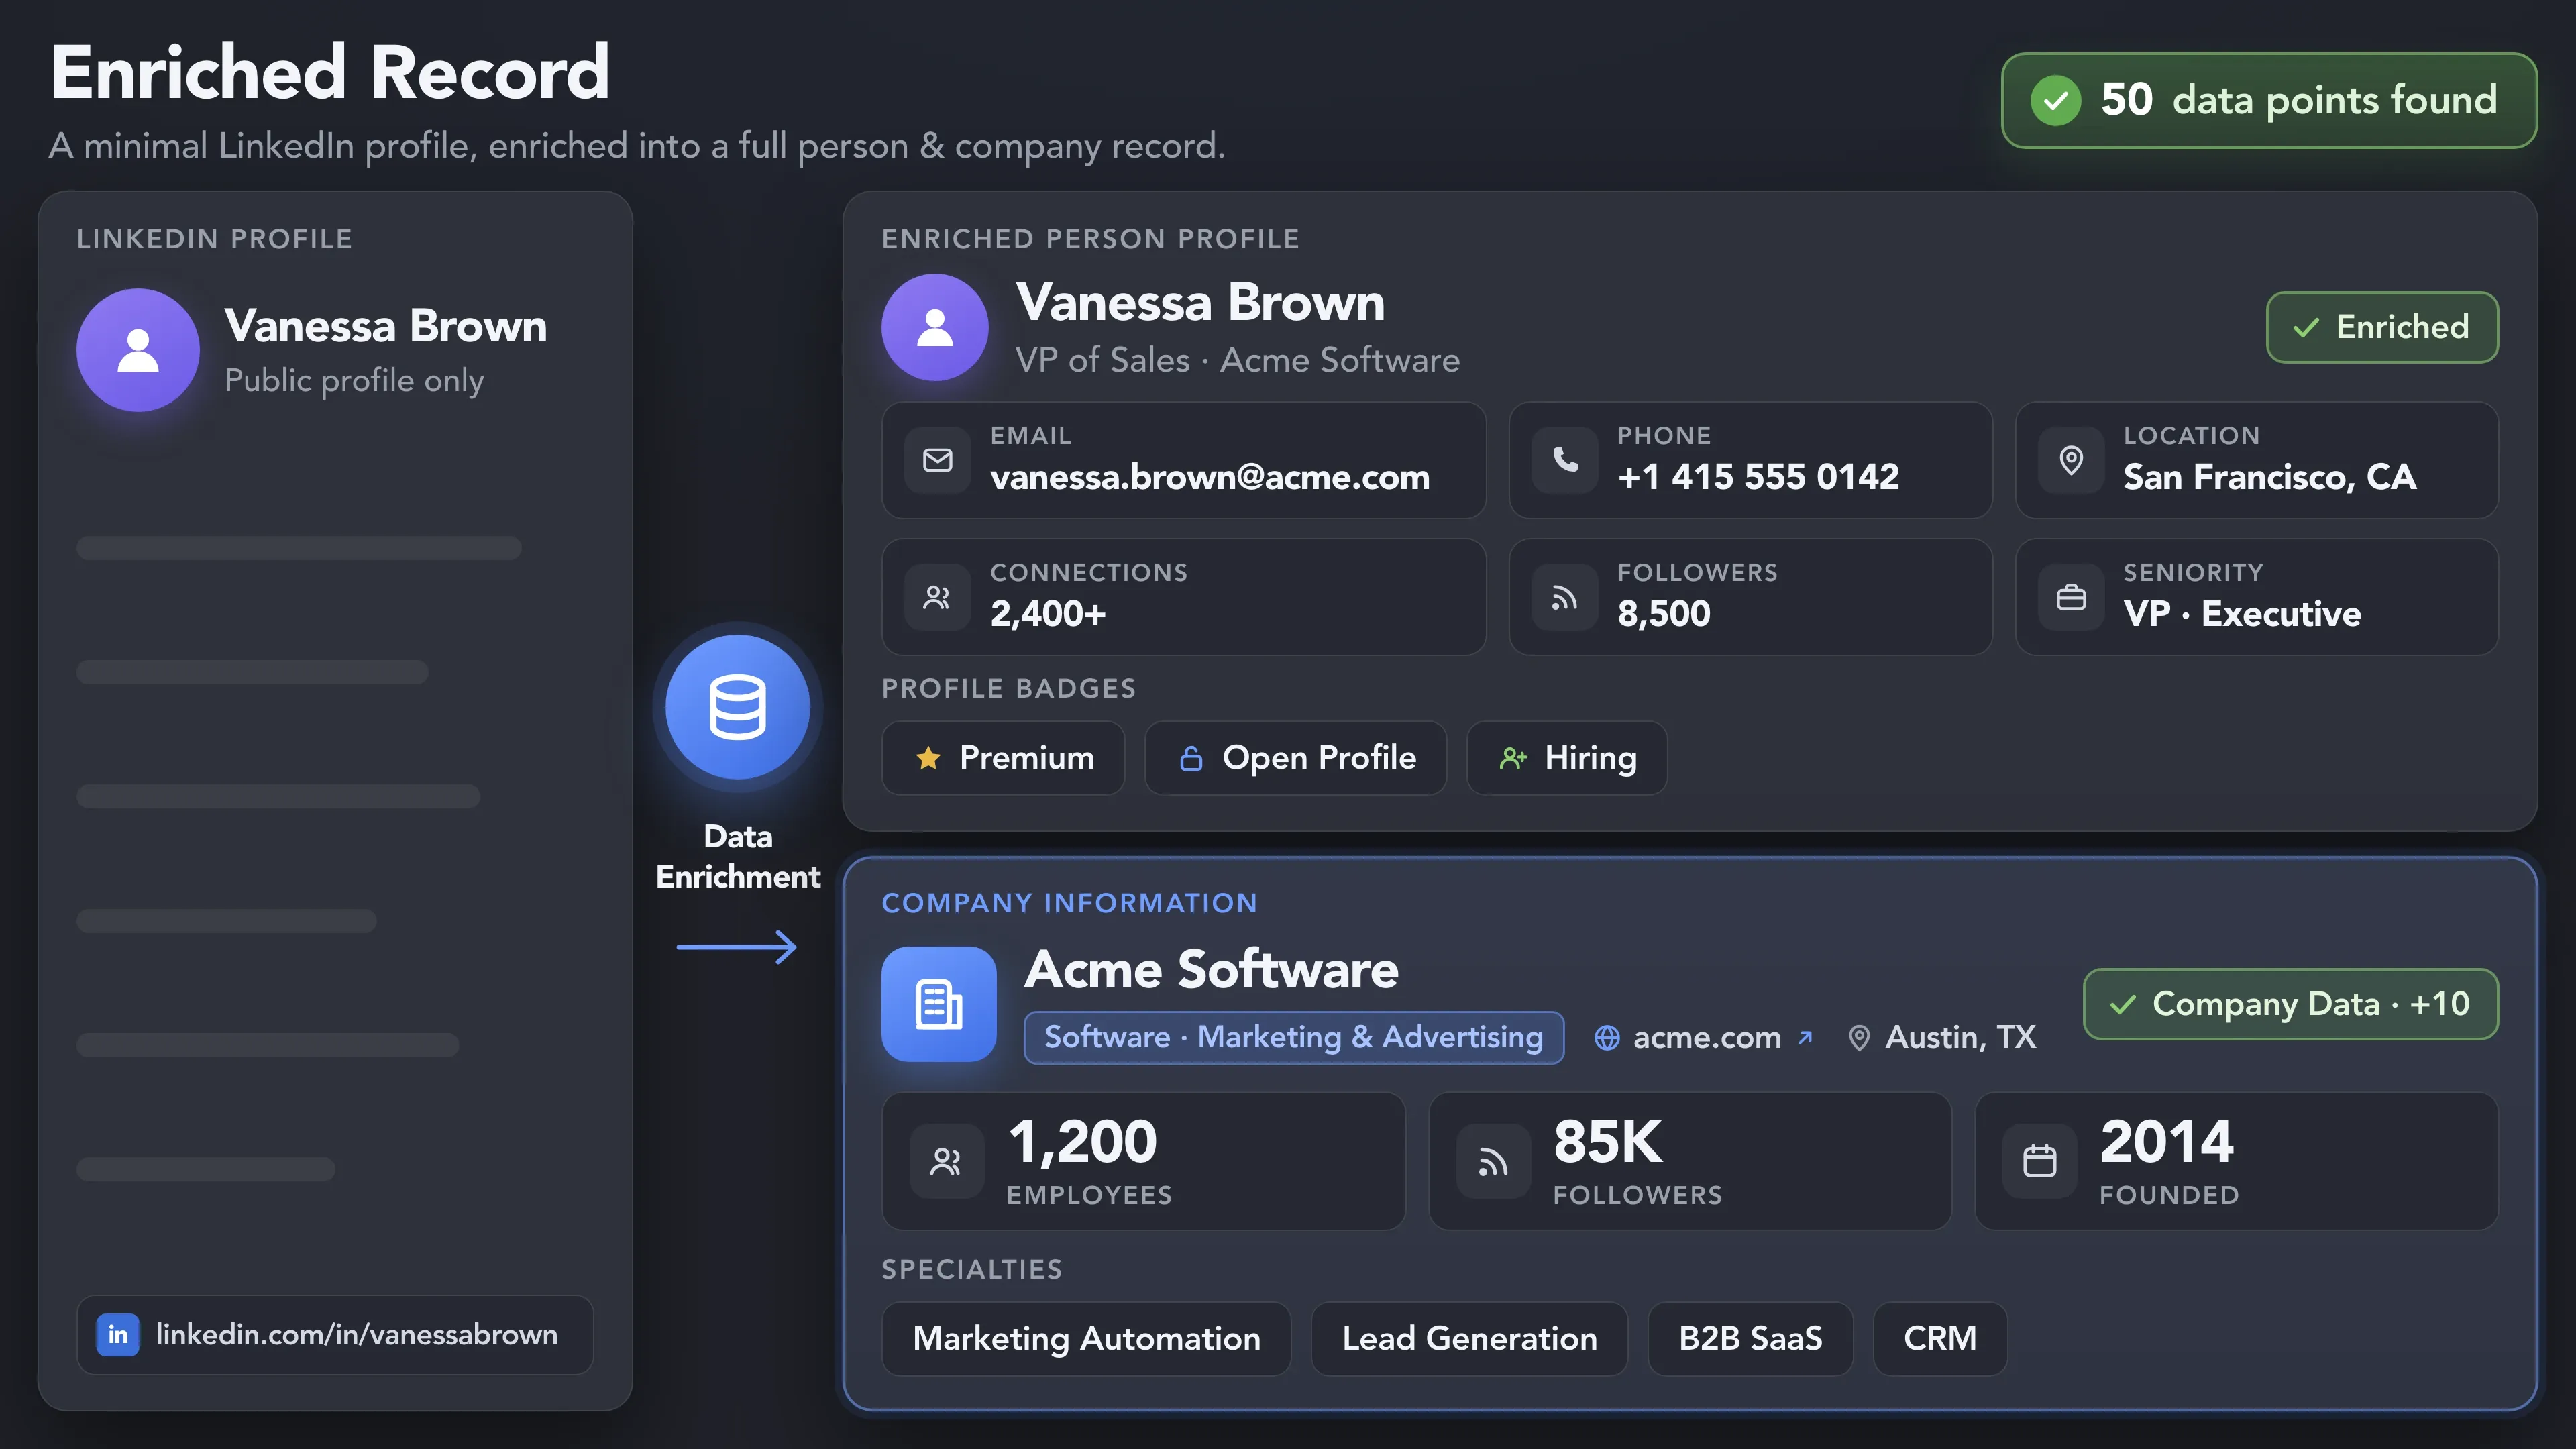Image resolution: width=2576 pixels, height=1449 pixels.
Task: Click the phone number +1 415 555 0142
Action: point(1758,477)
